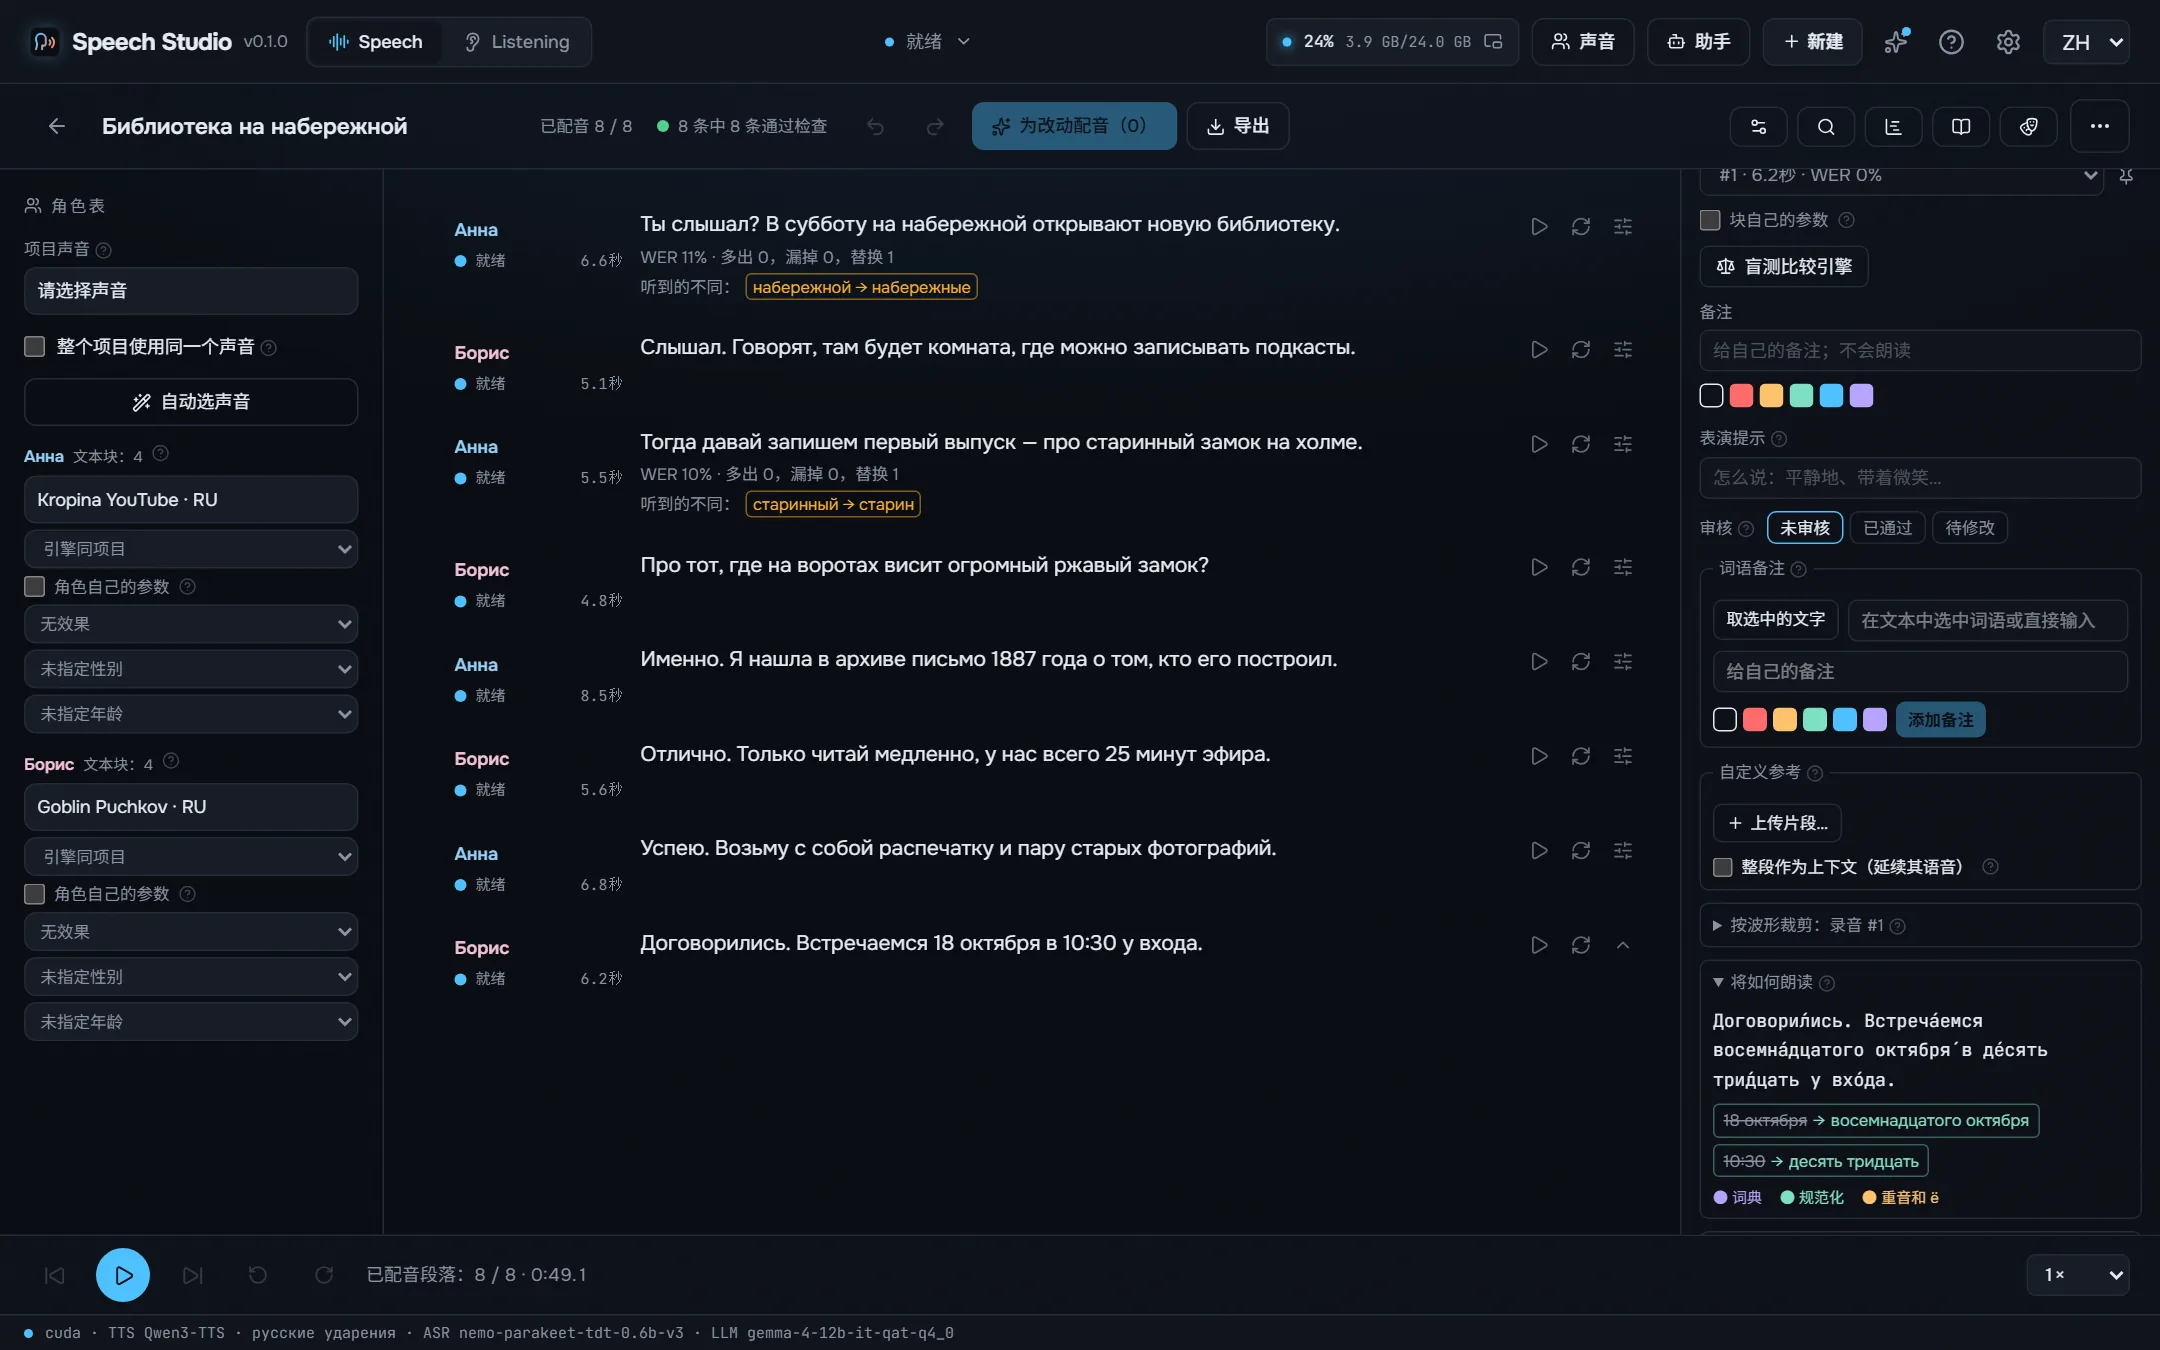Image resolution: width=2160 pixels, height=1350 pixels.
Task: Collapse the 将如何朗读 section
Action: (x=1773, y=982)
